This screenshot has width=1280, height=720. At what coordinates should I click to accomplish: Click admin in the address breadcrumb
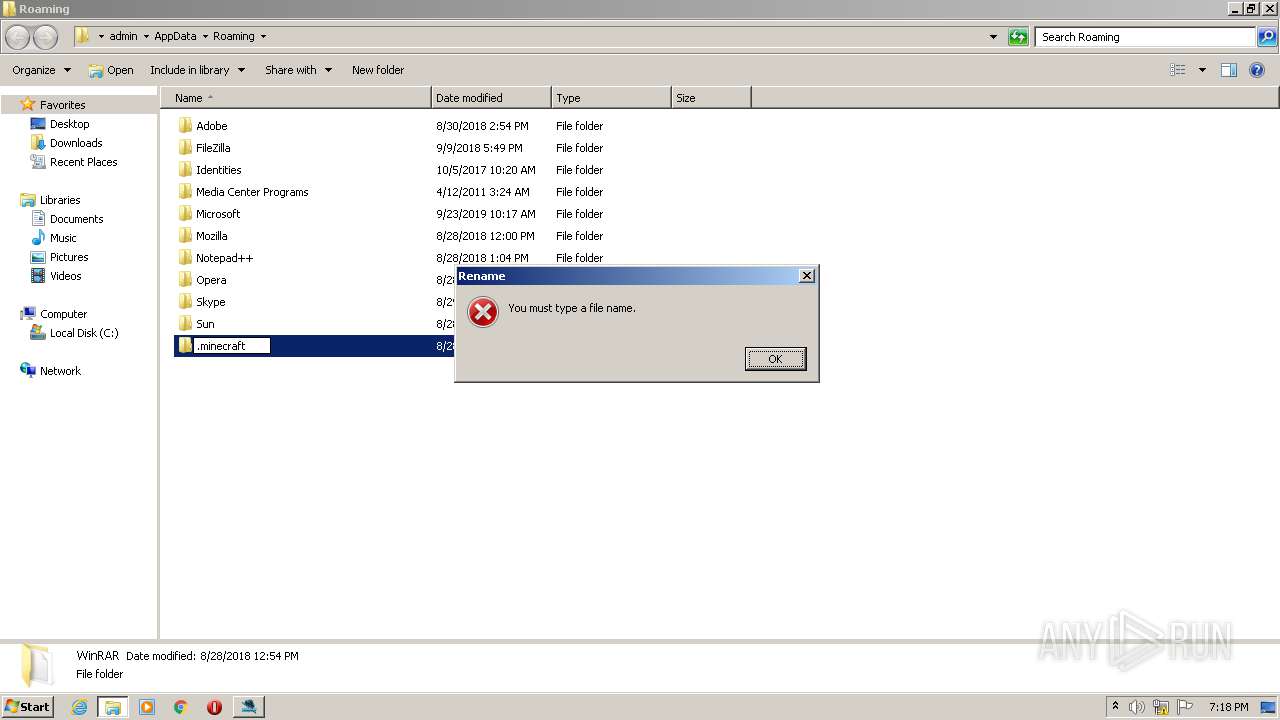pos(123,36)
